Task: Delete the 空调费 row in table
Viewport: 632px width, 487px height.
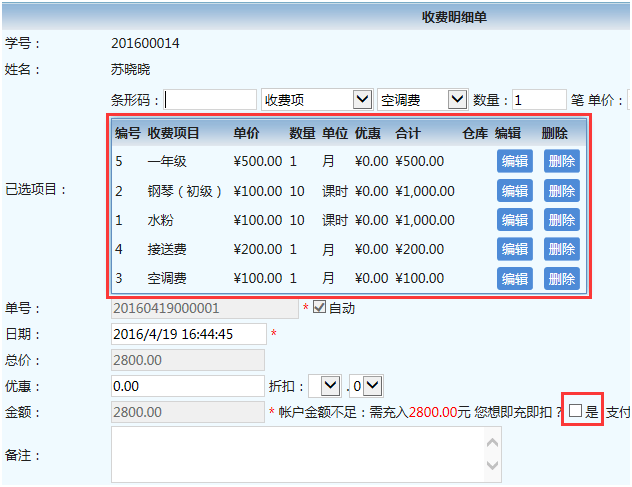Action: [561, 279]
